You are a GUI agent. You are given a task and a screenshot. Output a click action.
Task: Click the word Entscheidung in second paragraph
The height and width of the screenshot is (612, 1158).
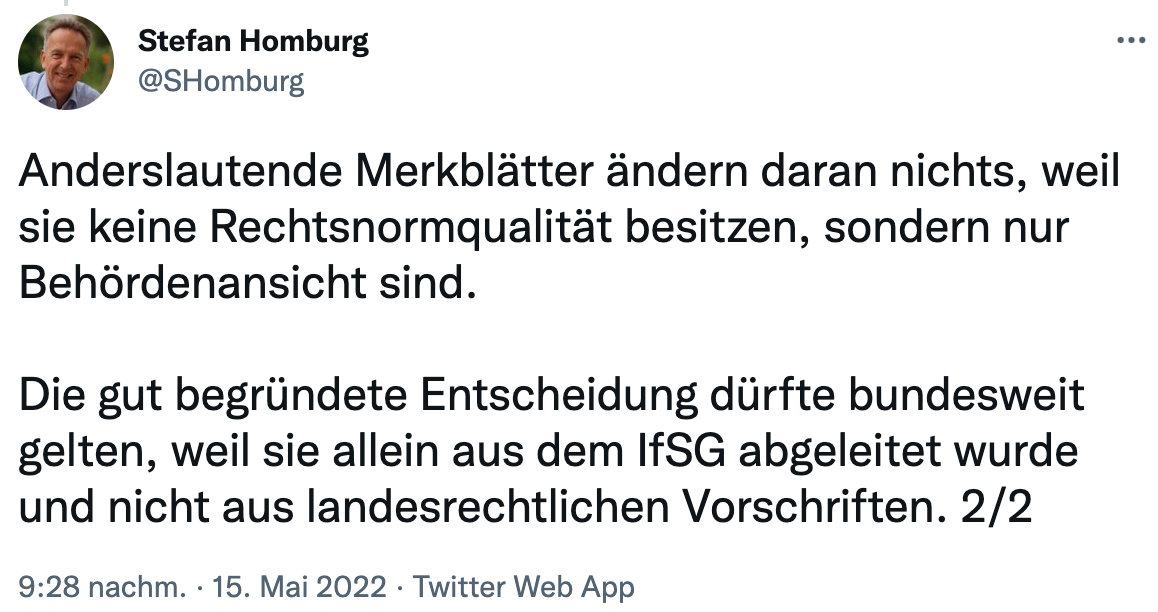(x=558, y=396)
